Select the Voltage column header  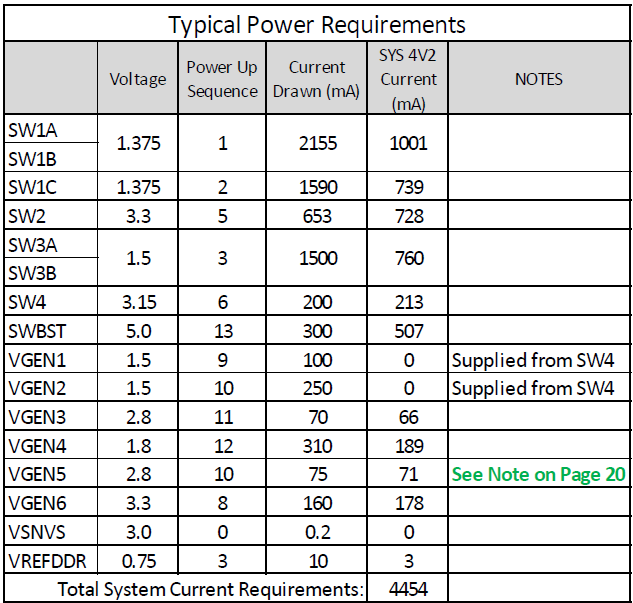pyautogui.click(x=138, y=78)
